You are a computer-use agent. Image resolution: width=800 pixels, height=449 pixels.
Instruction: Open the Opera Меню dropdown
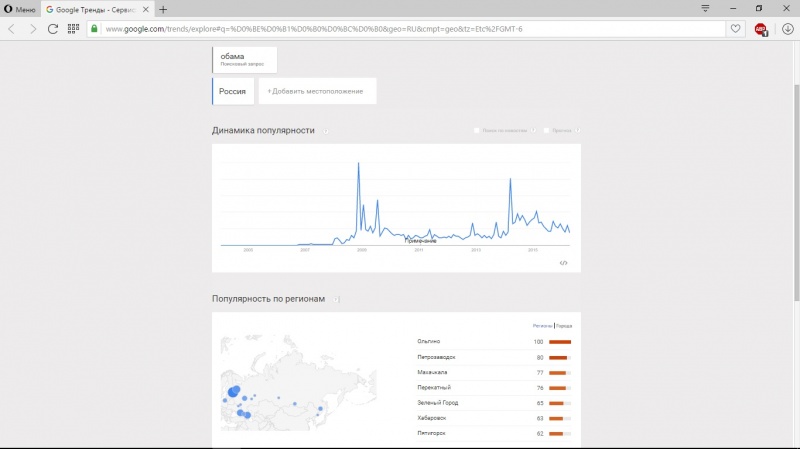tap(19, 9)
